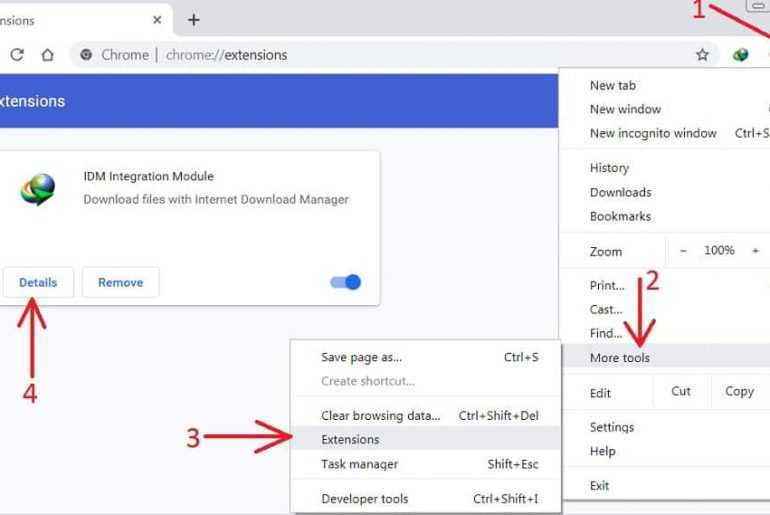Decrease zoom with the minus button
Viewport: 770px width, 515px height.
click(683, 251)
